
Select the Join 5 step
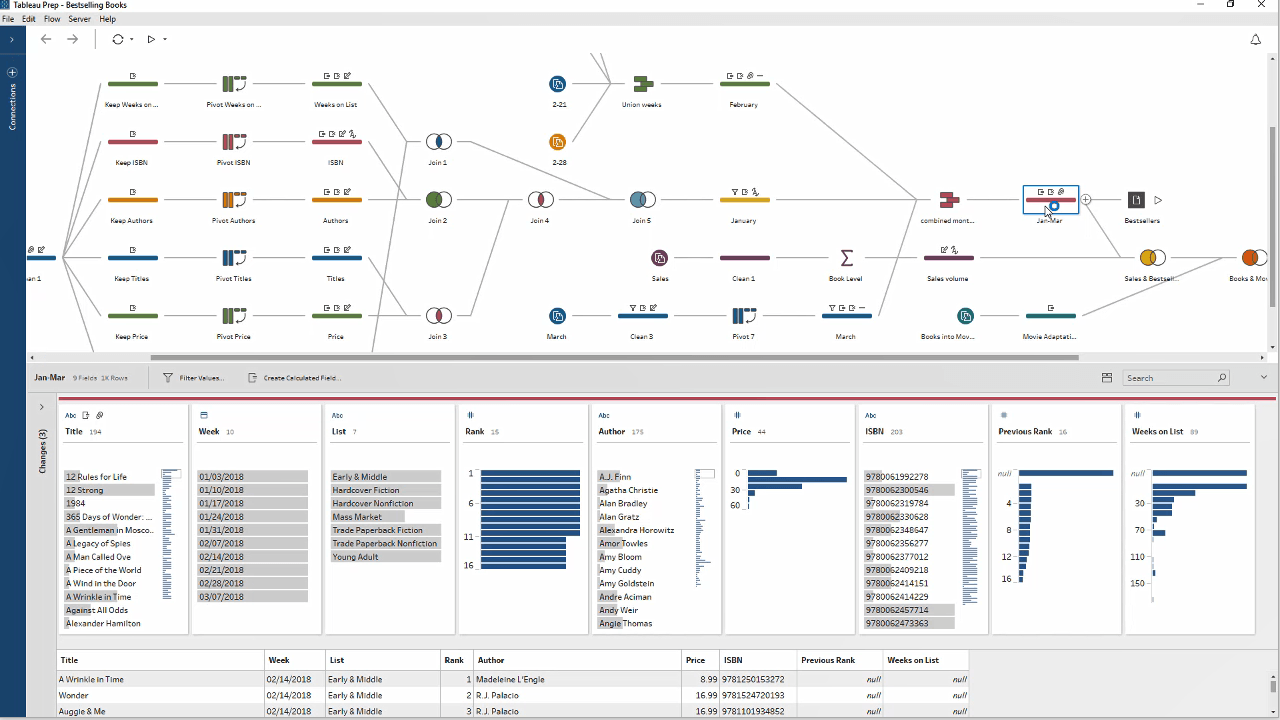coord(642,200)
